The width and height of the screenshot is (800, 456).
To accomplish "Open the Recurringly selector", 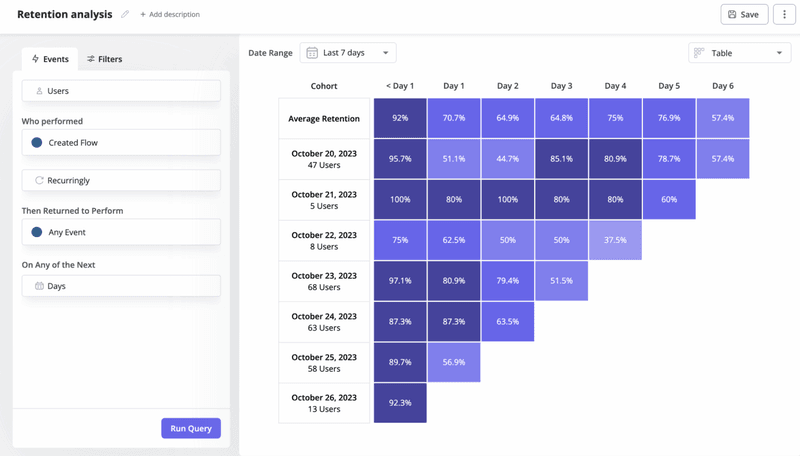I will 121,181.
